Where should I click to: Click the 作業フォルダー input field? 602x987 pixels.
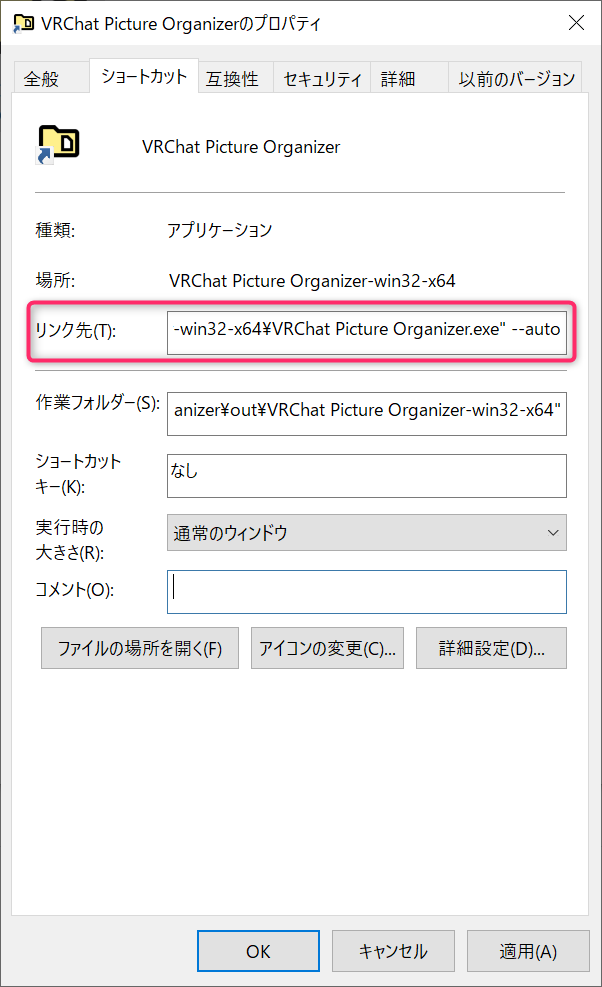coord(366,414)
